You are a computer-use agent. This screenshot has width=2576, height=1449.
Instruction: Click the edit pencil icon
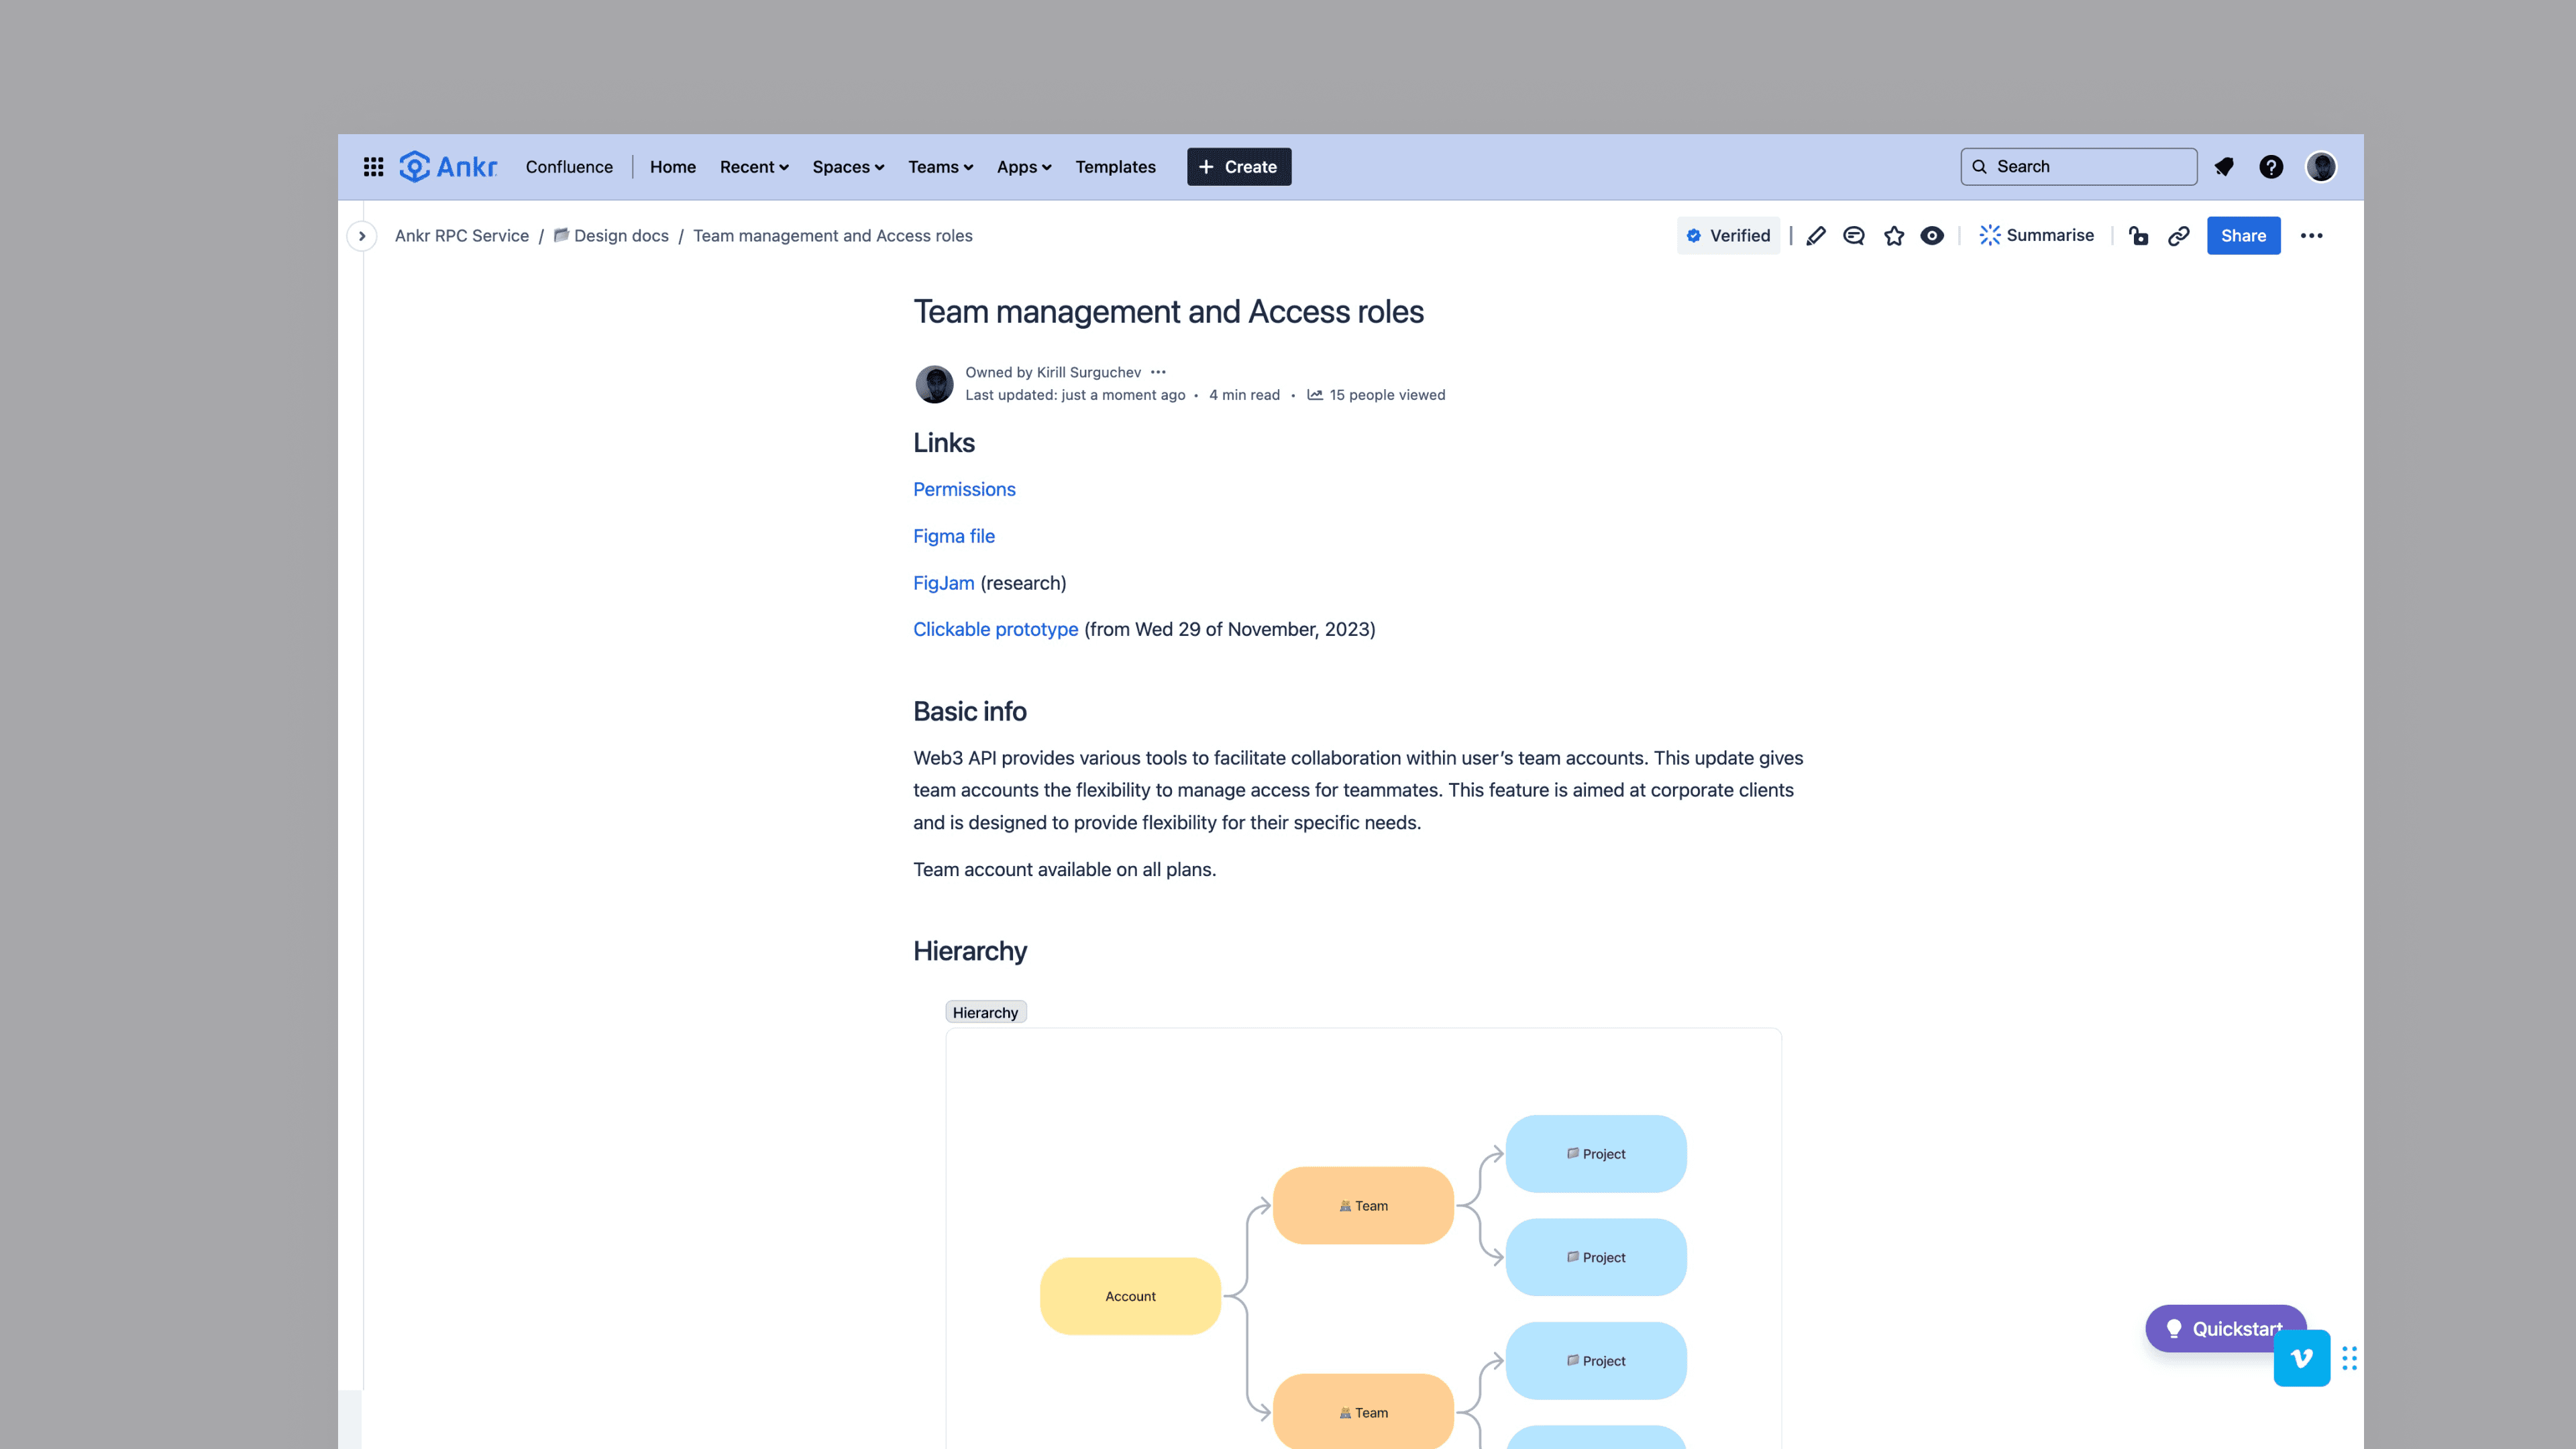1816,236
